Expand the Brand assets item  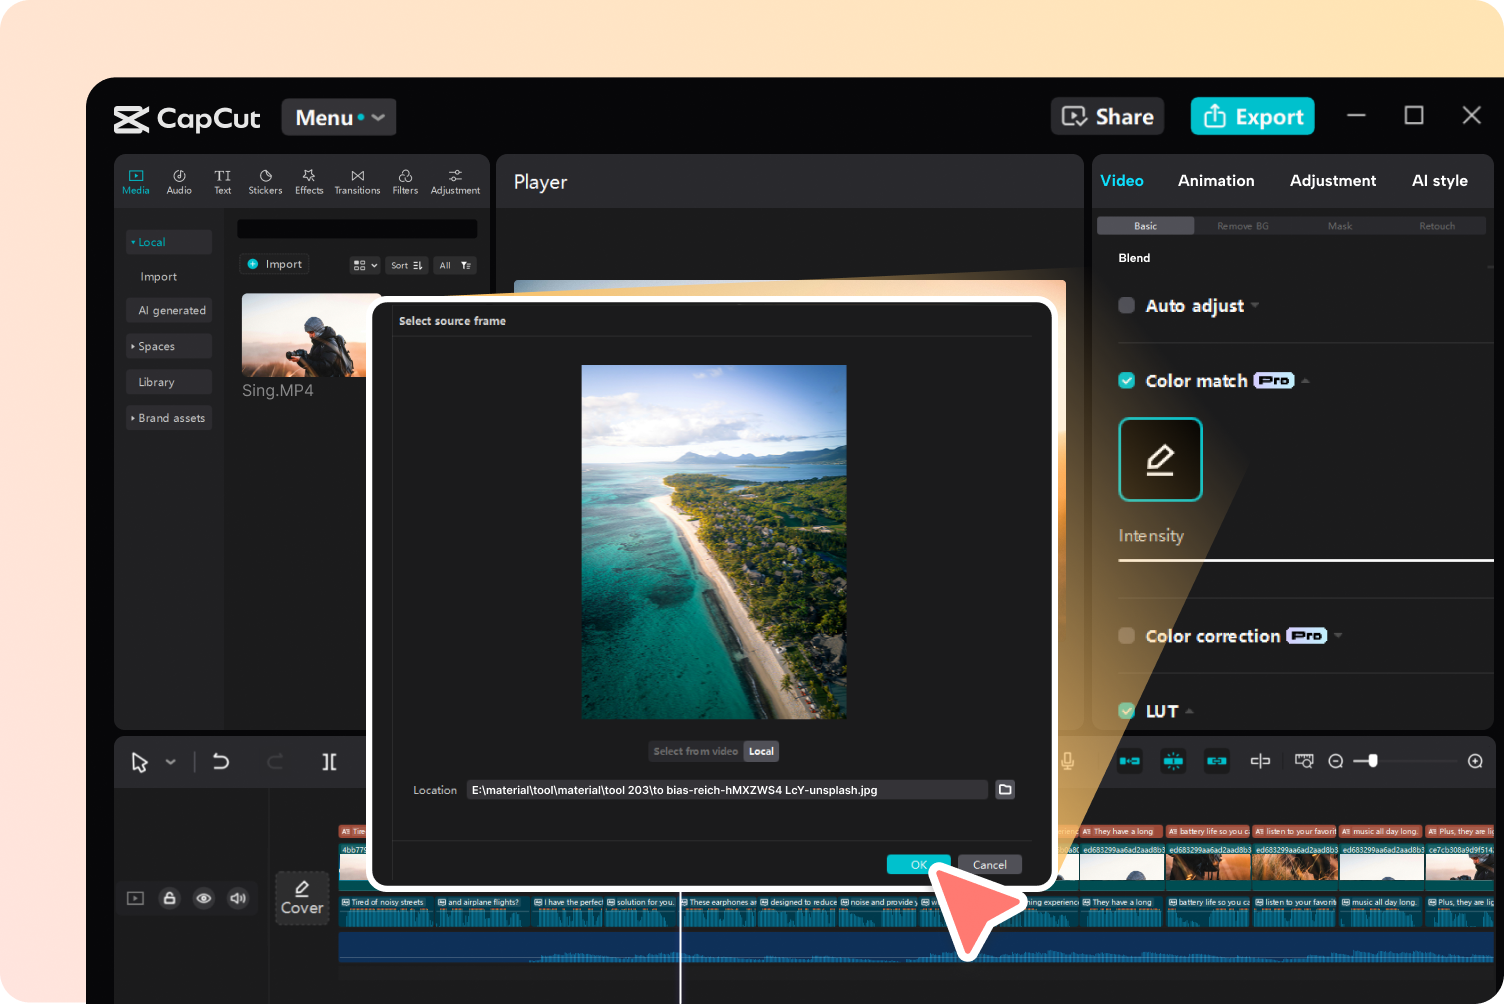click(133, 418)
